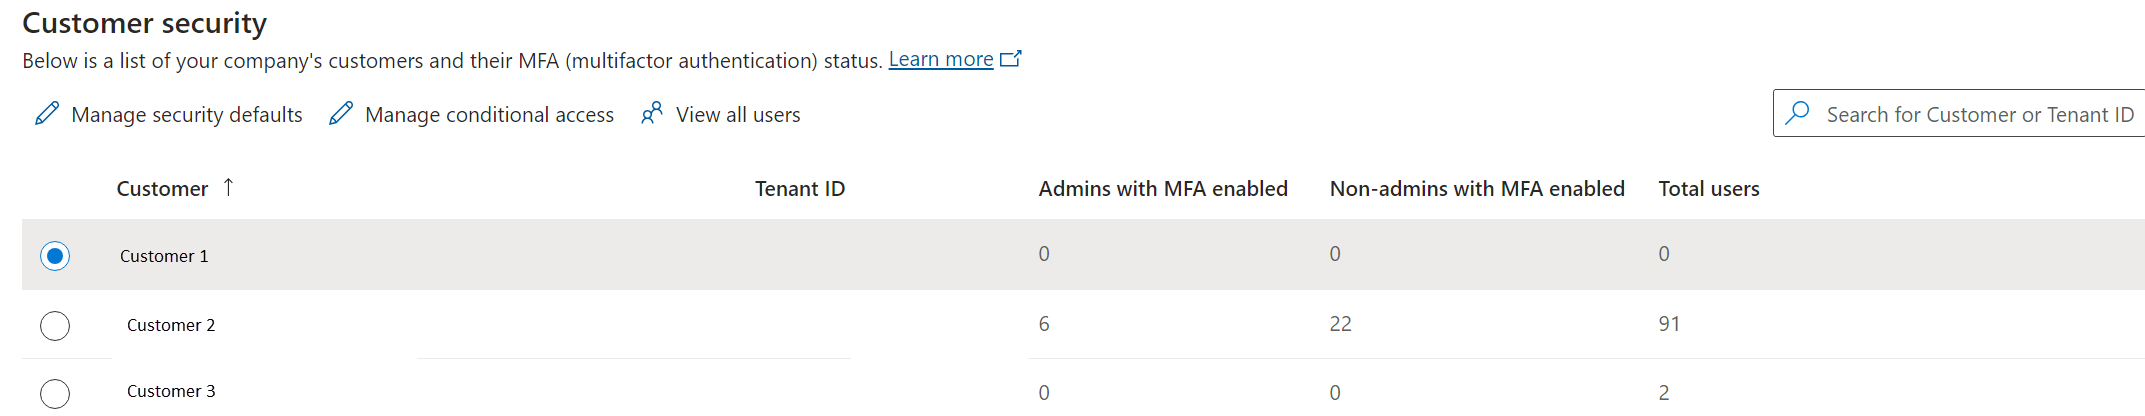This screenshot has width=2145, height=416.
Task: Click Manage security defaults
Action: (x=186, y=115)
